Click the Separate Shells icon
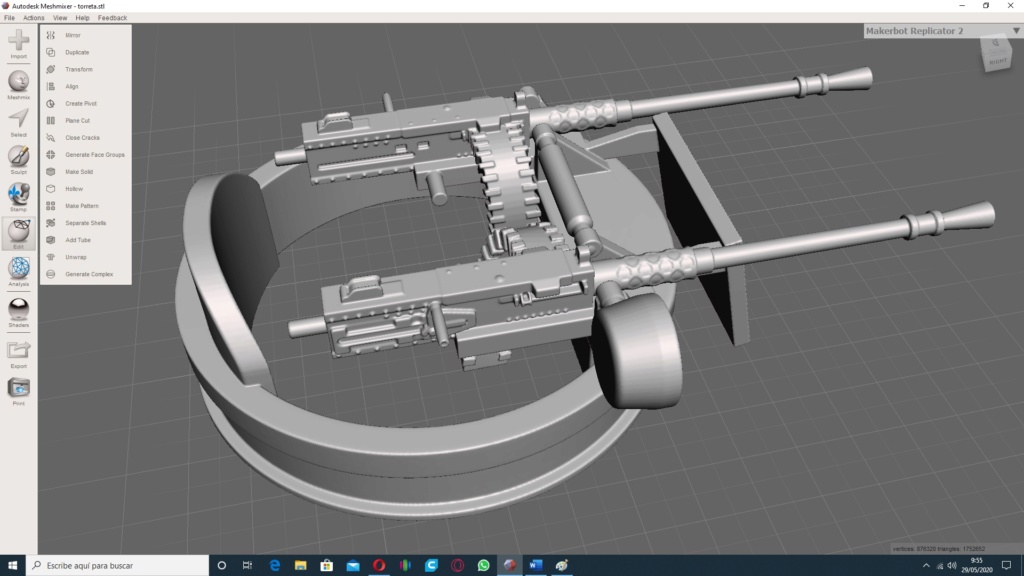This screenshot has width=1024, height=576. [x=51, y=223]
